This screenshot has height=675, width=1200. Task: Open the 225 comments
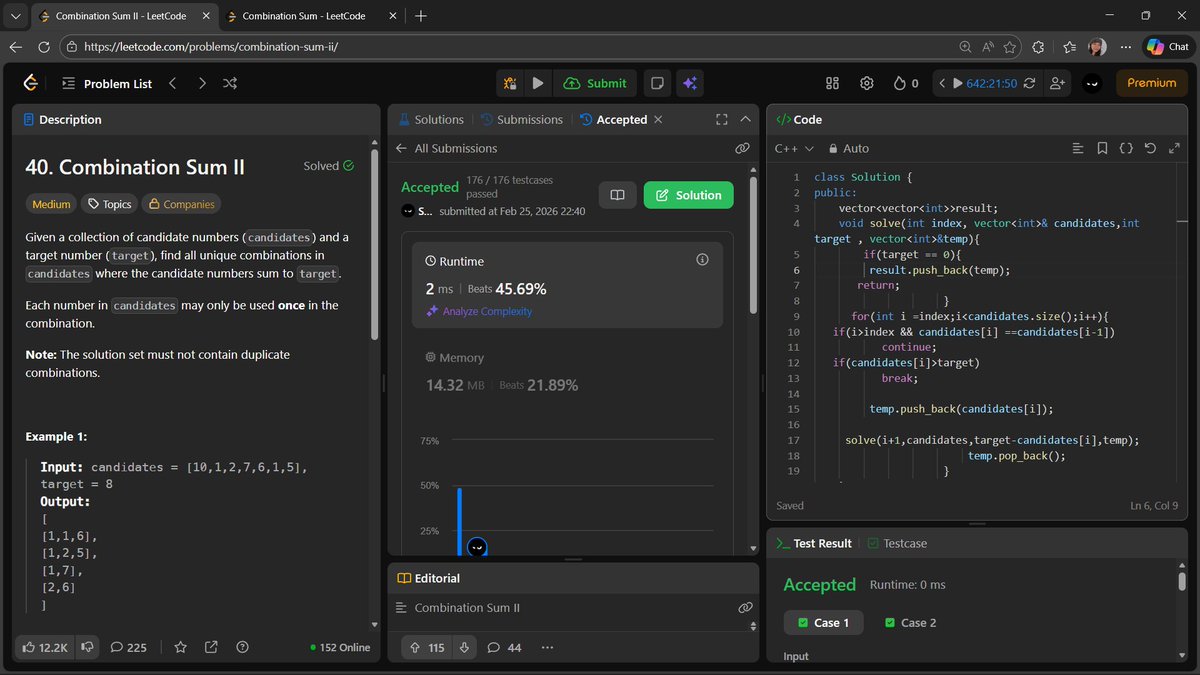[128, 647]
